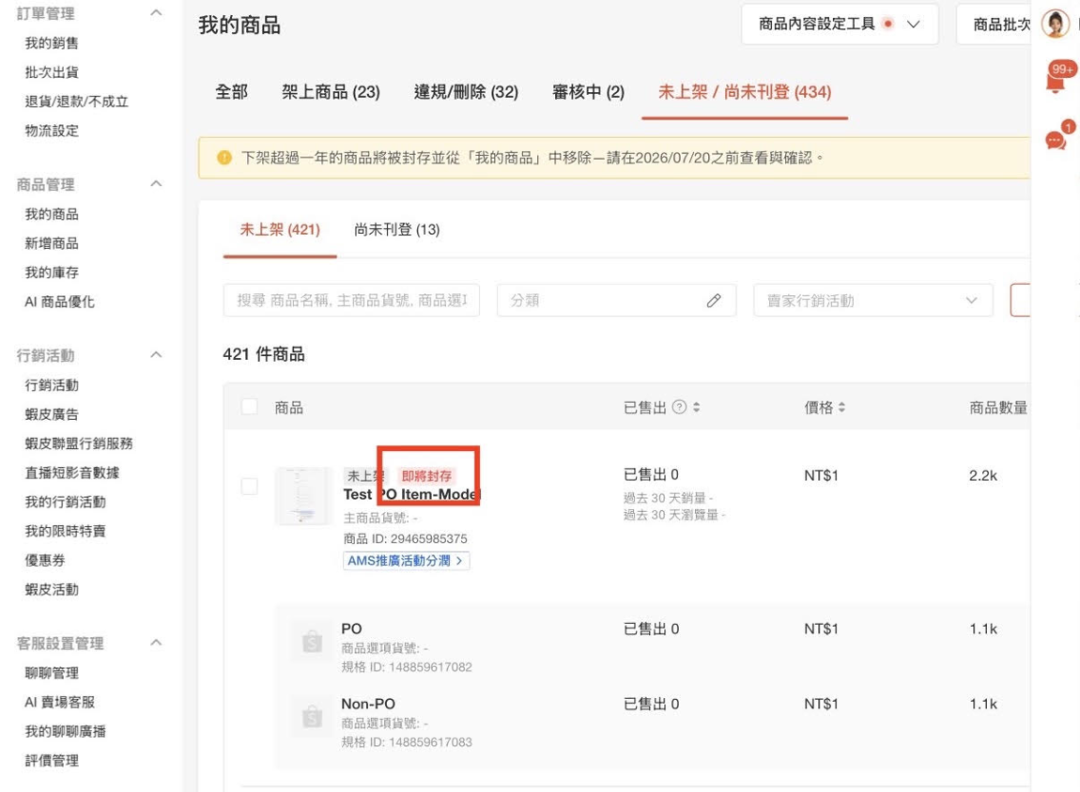Sort by sold count arrows
1080x792 pixels.
pos(696,407)
